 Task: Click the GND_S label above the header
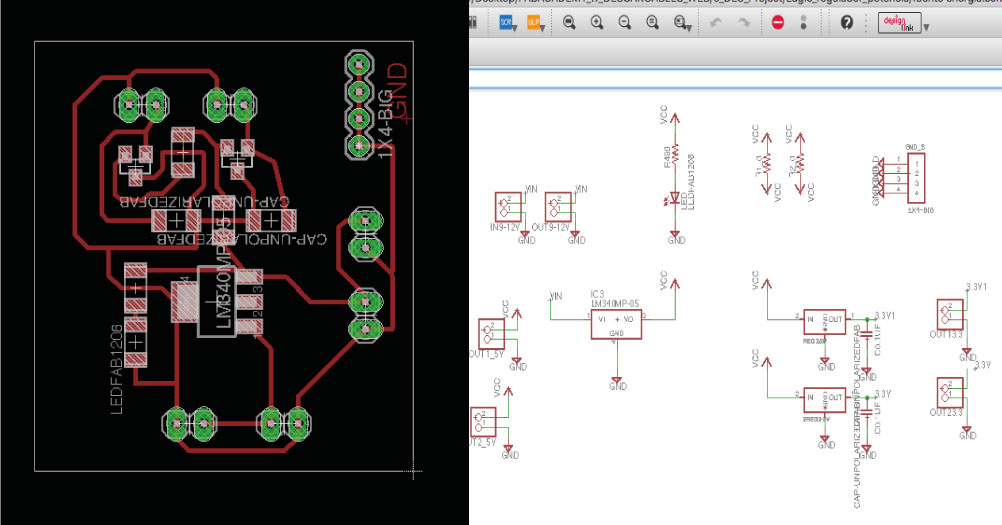point(915,147)
